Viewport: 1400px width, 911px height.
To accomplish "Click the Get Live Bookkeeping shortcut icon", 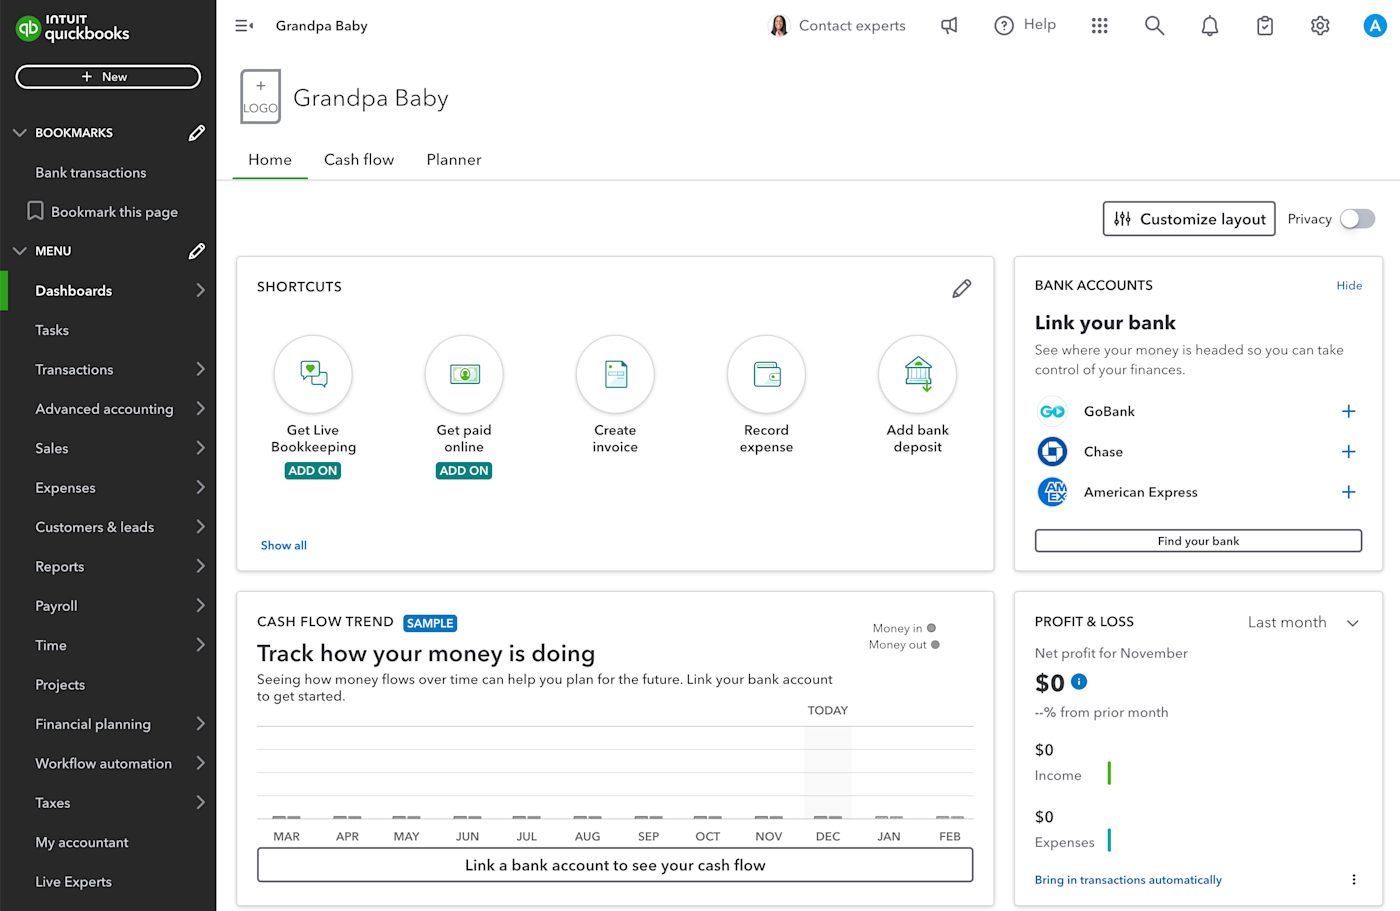I will tap(313, 374).
